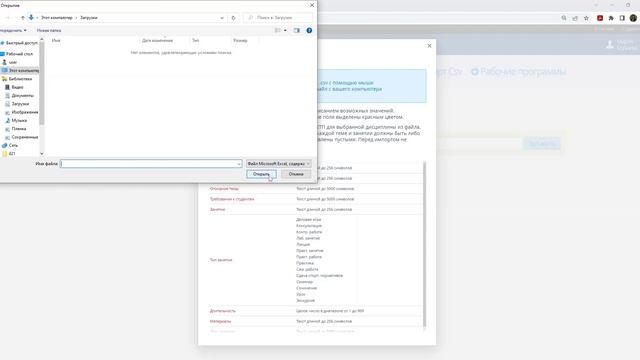Click the red extension icon in browser toolbar
Image resolution: width=640 pixels, height=360 pixels.
click(600, 18)
